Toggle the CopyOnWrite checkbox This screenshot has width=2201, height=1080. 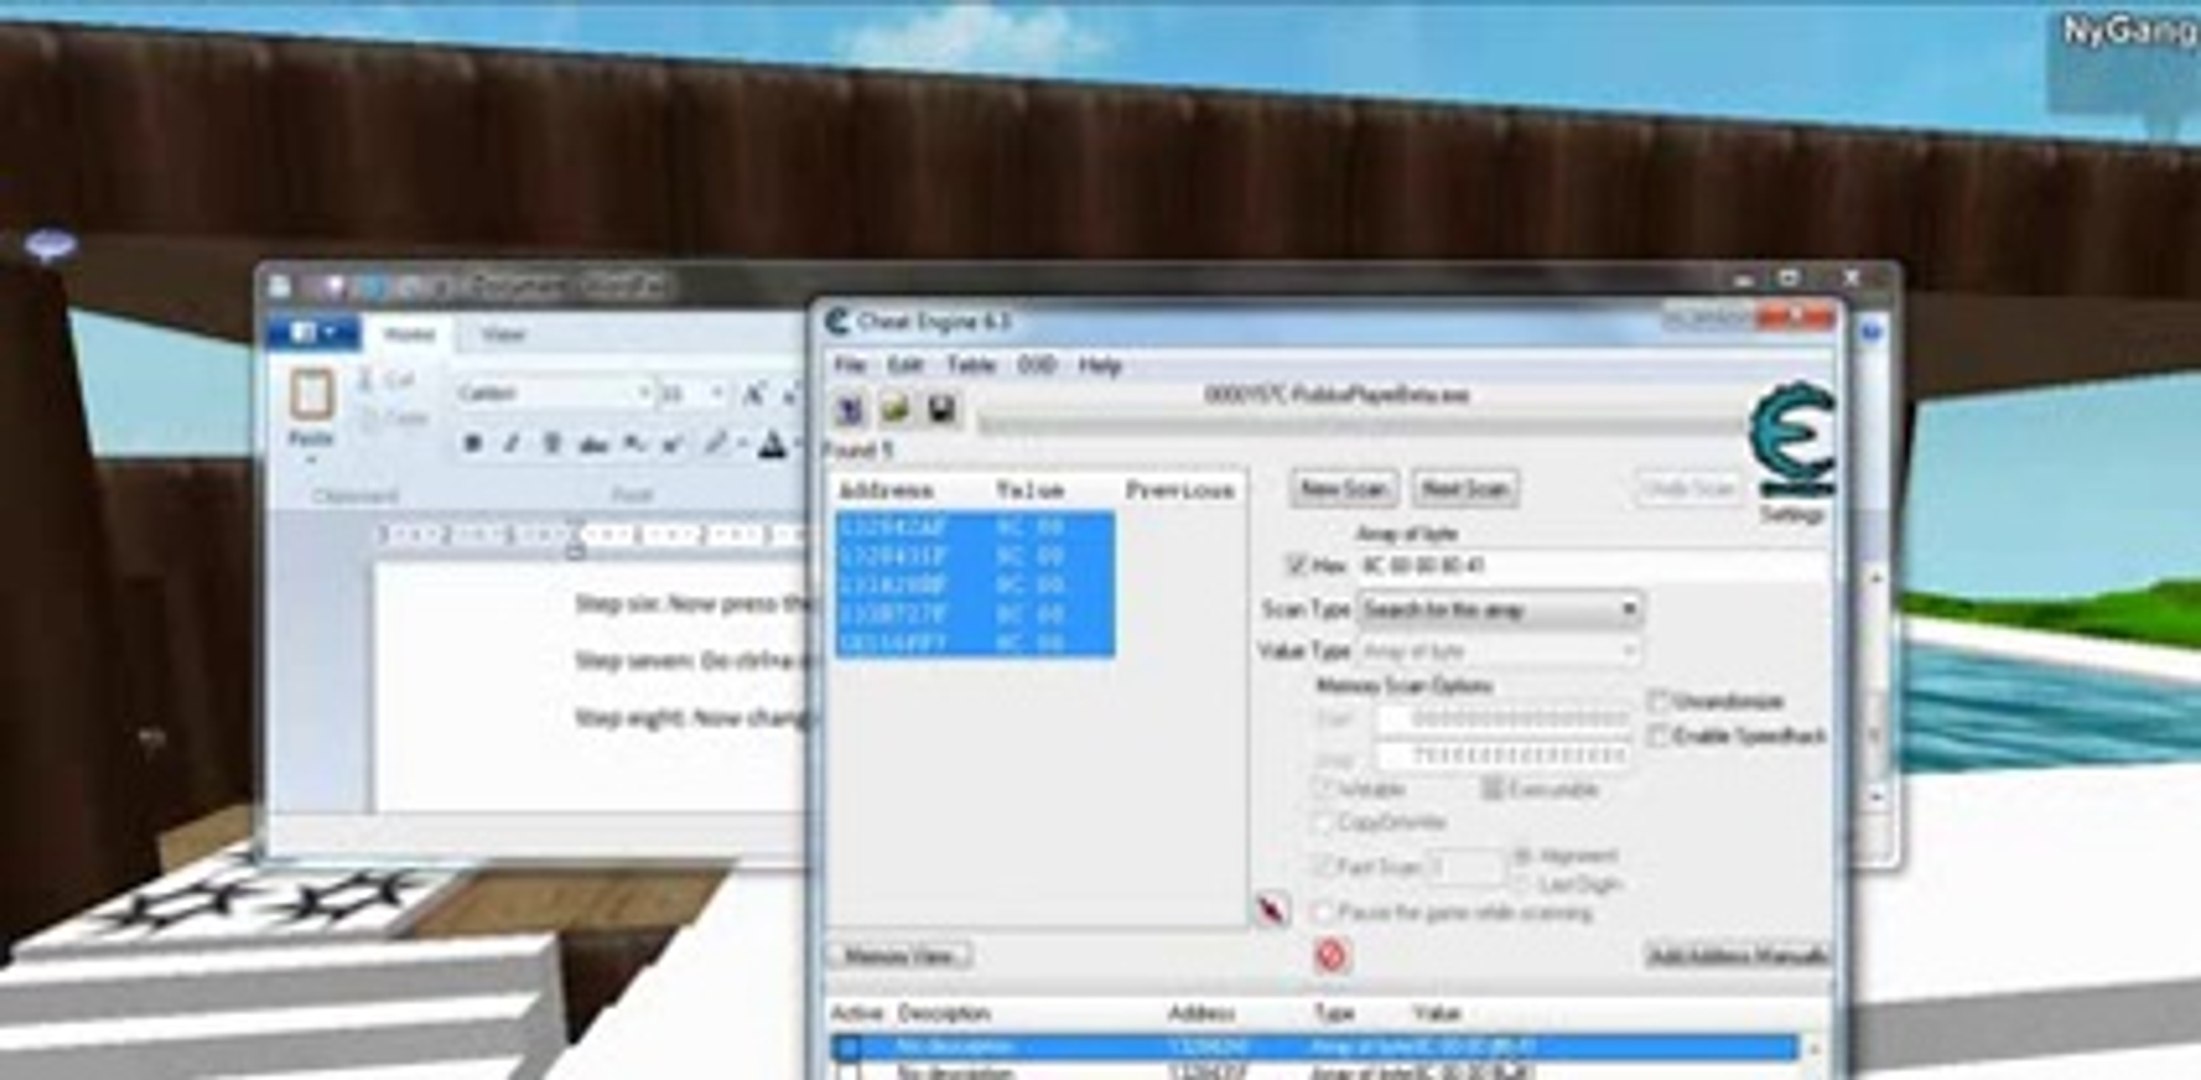(x=1322, y=823)
